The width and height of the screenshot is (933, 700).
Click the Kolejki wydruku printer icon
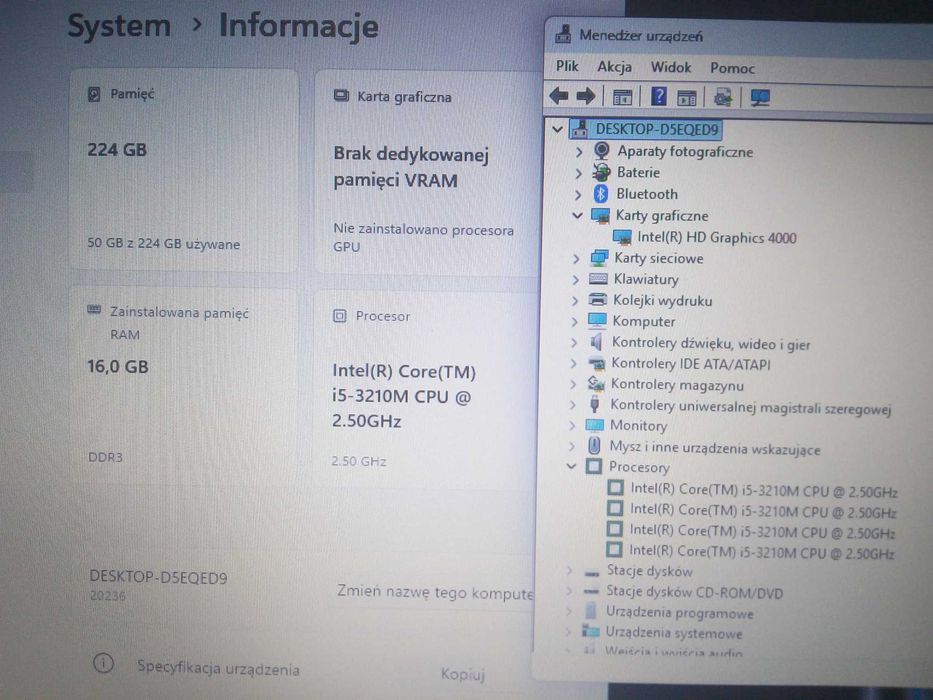[597, 299]
